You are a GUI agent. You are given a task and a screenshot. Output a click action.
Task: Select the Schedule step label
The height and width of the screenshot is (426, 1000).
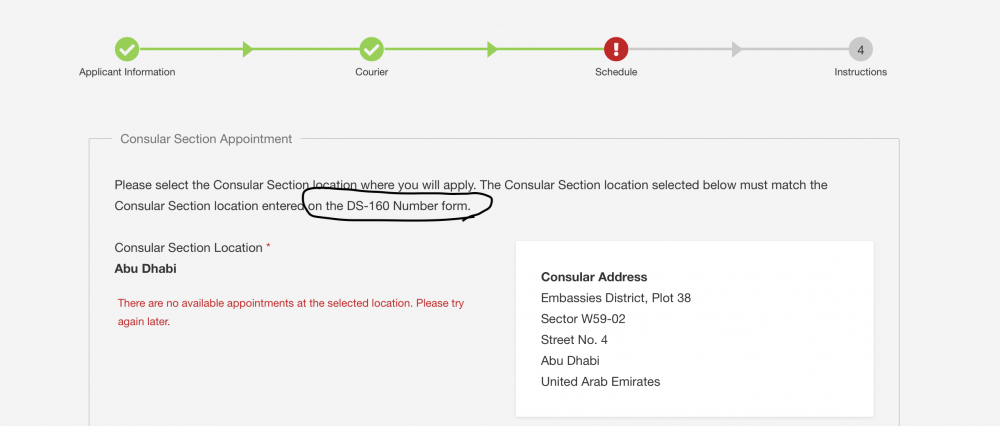(x=616, y=72)
